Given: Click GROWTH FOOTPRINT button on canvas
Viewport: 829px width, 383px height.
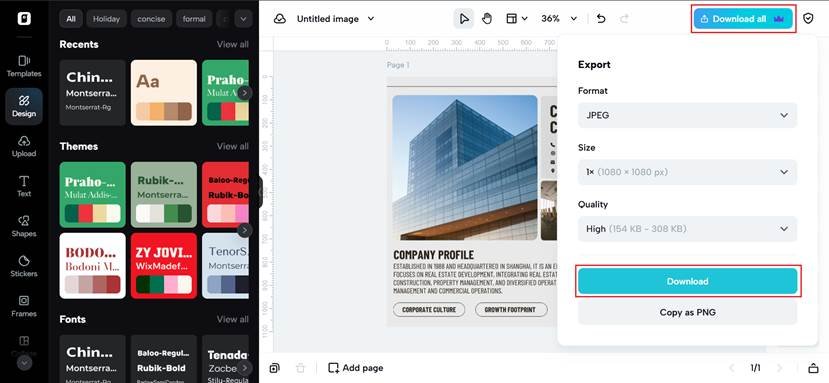Looking at the screenshot, I should pyautogui.click(x=511, y=309).
